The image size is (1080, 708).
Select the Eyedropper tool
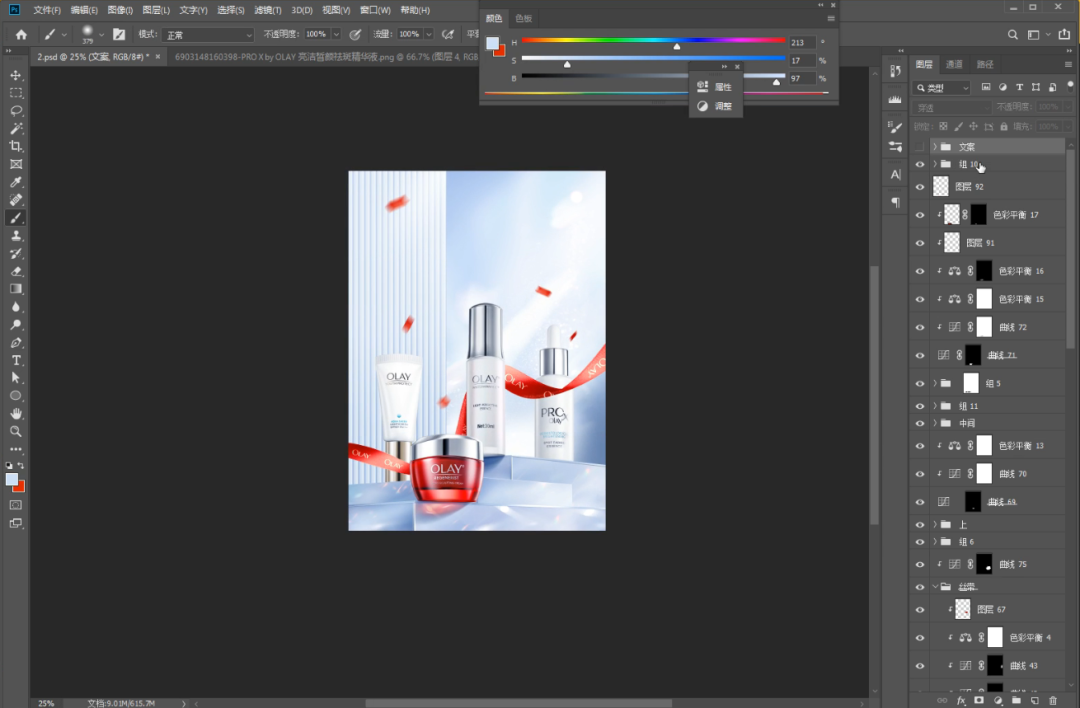tap(16, 182)
